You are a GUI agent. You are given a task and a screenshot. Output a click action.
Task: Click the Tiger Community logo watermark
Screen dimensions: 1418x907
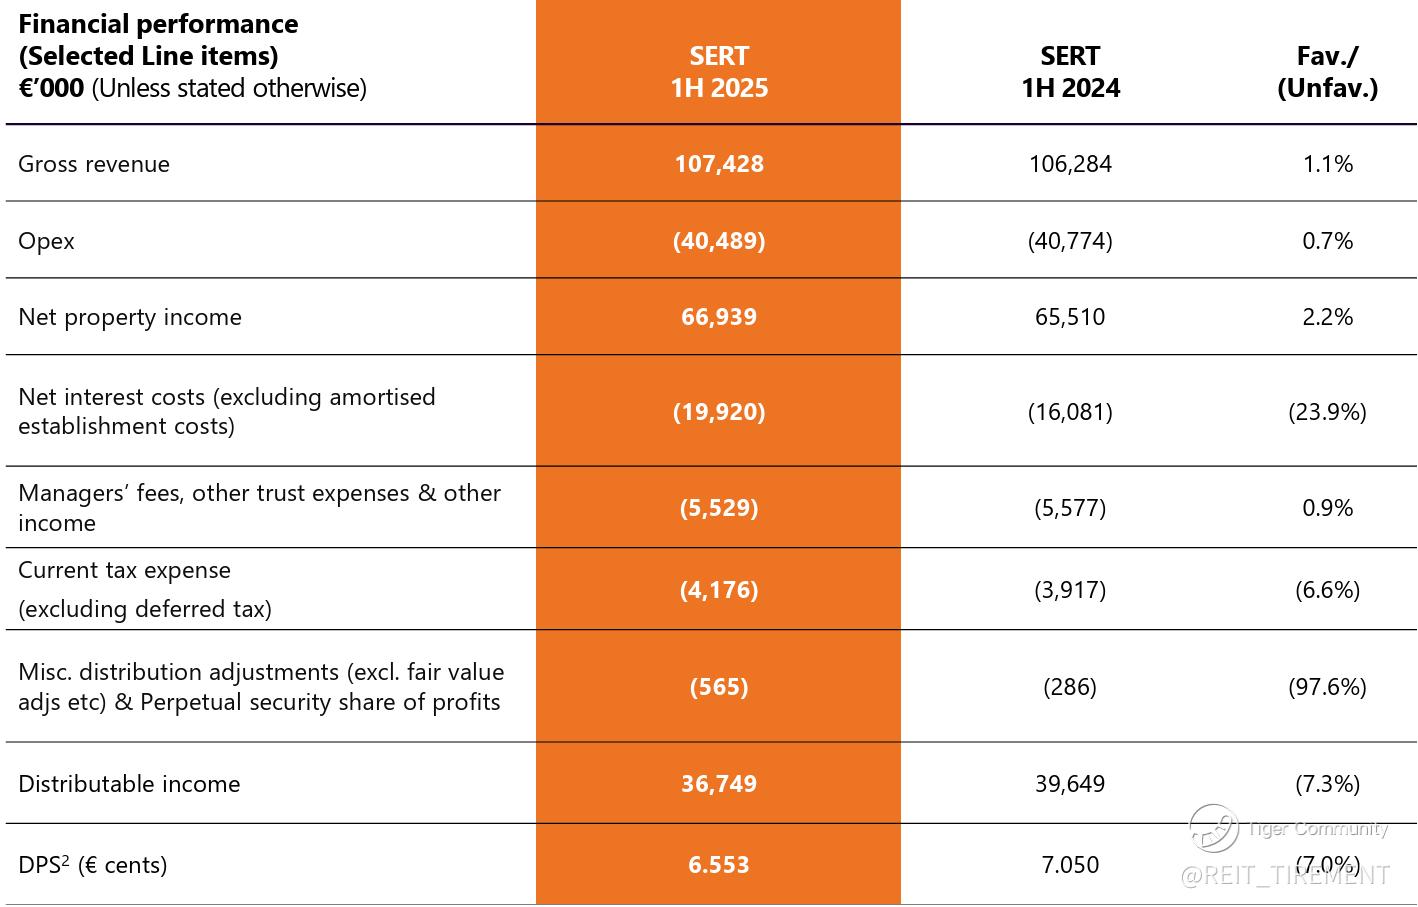click(x=1214, y=828)
